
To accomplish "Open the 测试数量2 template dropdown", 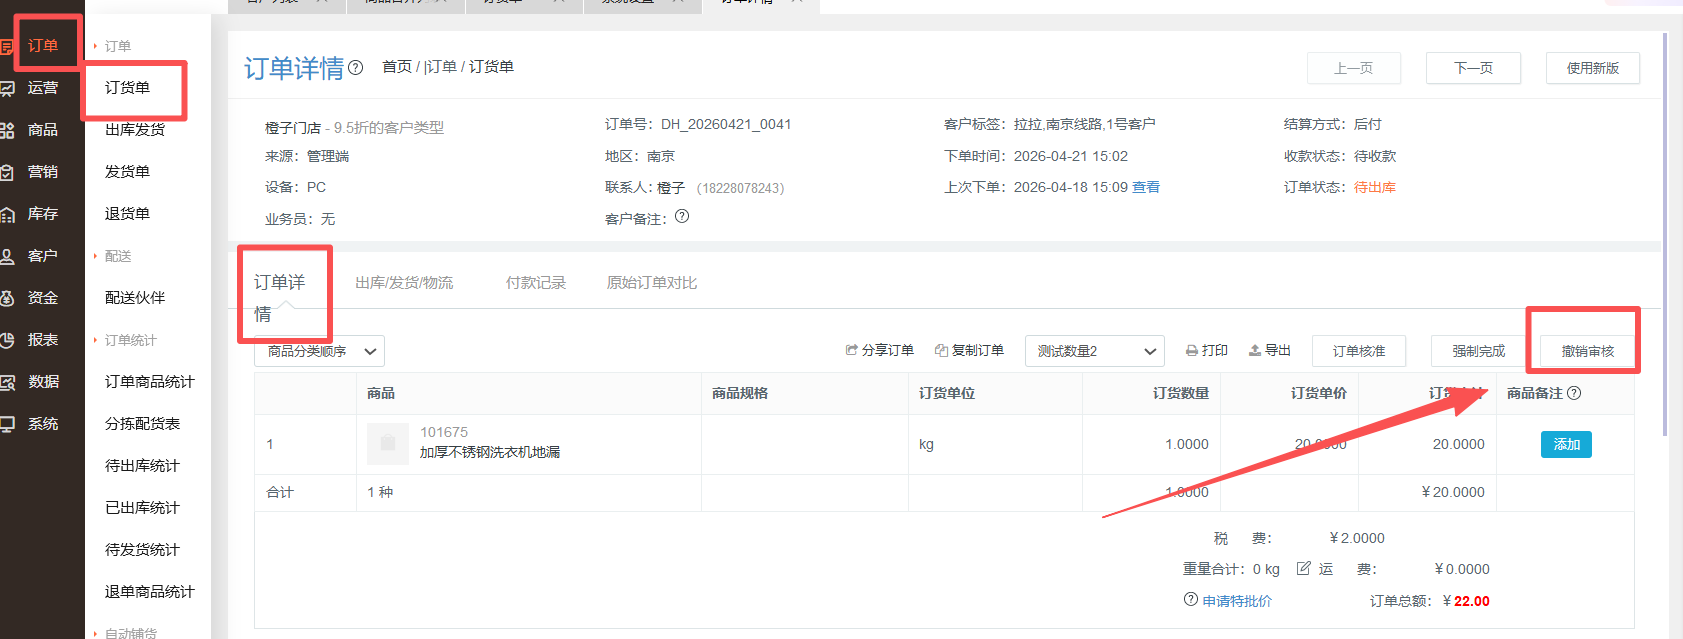I will tap(1095, 351).
